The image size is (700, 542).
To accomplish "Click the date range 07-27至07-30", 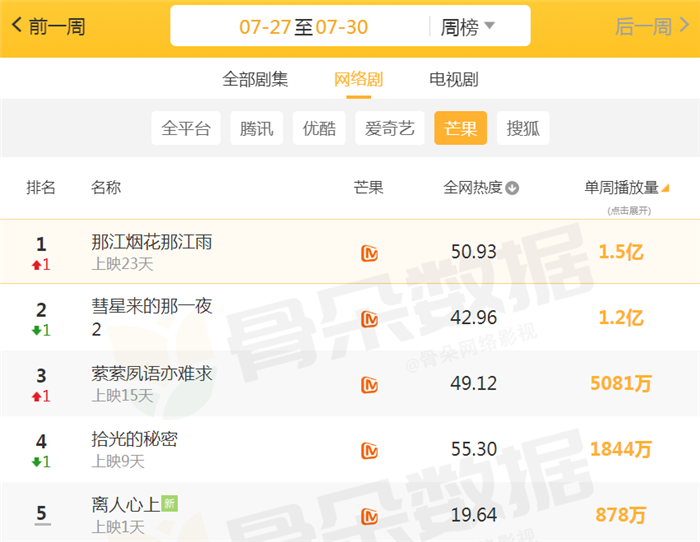I will [304, 27].
